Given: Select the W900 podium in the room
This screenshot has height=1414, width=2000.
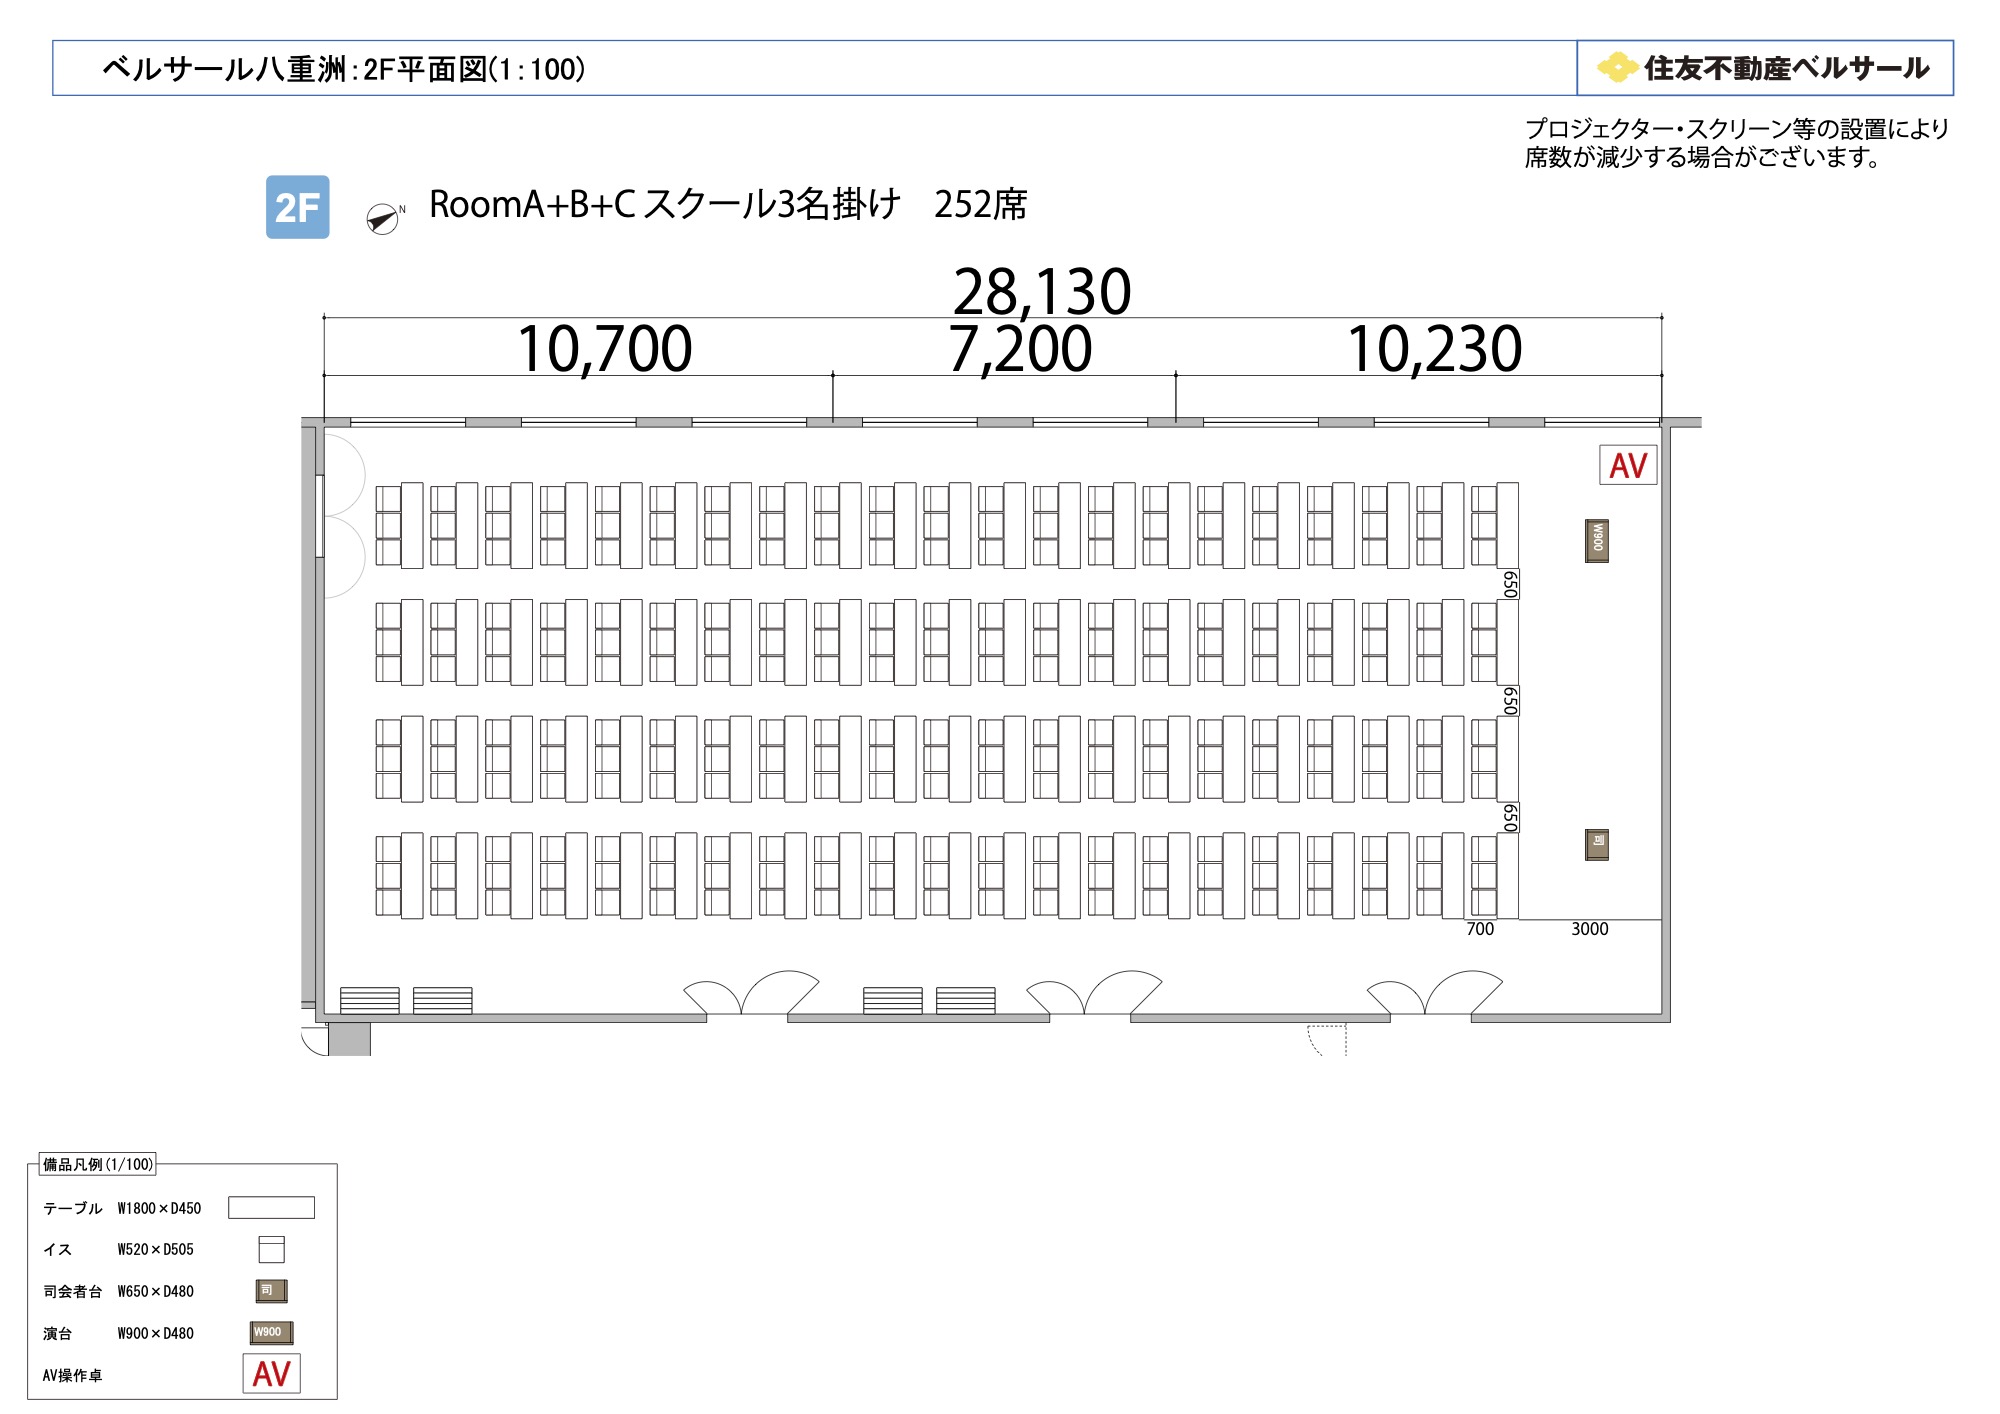Looking at the screenshot, I should pyautogui.click(x=1597, y=540).
